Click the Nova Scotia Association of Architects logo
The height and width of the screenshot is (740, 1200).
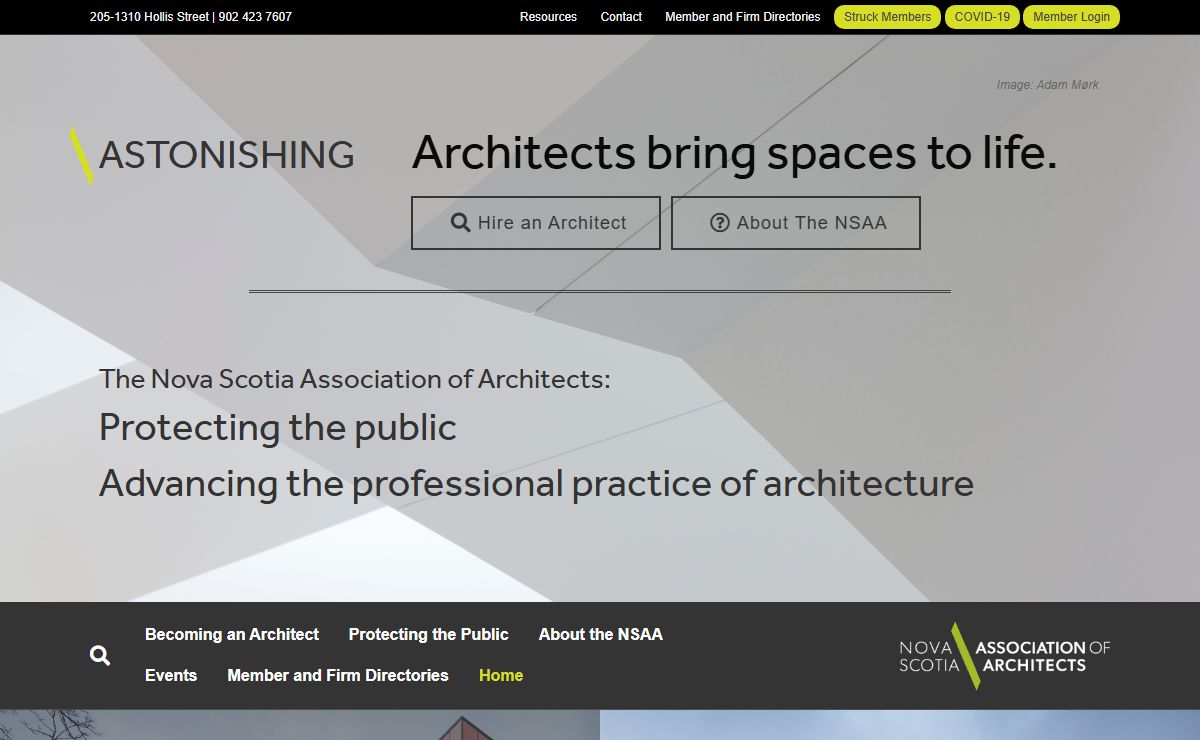[1004, 656]
